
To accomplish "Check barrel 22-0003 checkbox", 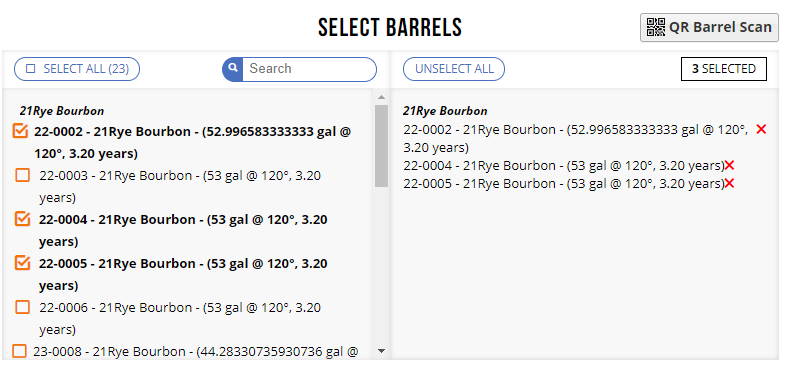I will tap(23, 175).
